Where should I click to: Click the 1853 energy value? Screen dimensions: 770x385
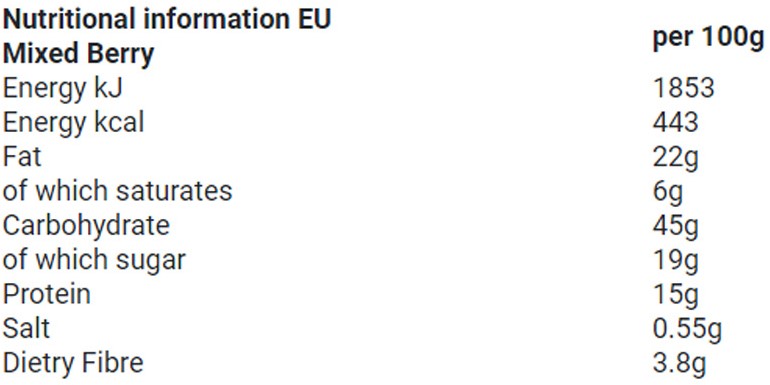(683, 88)
